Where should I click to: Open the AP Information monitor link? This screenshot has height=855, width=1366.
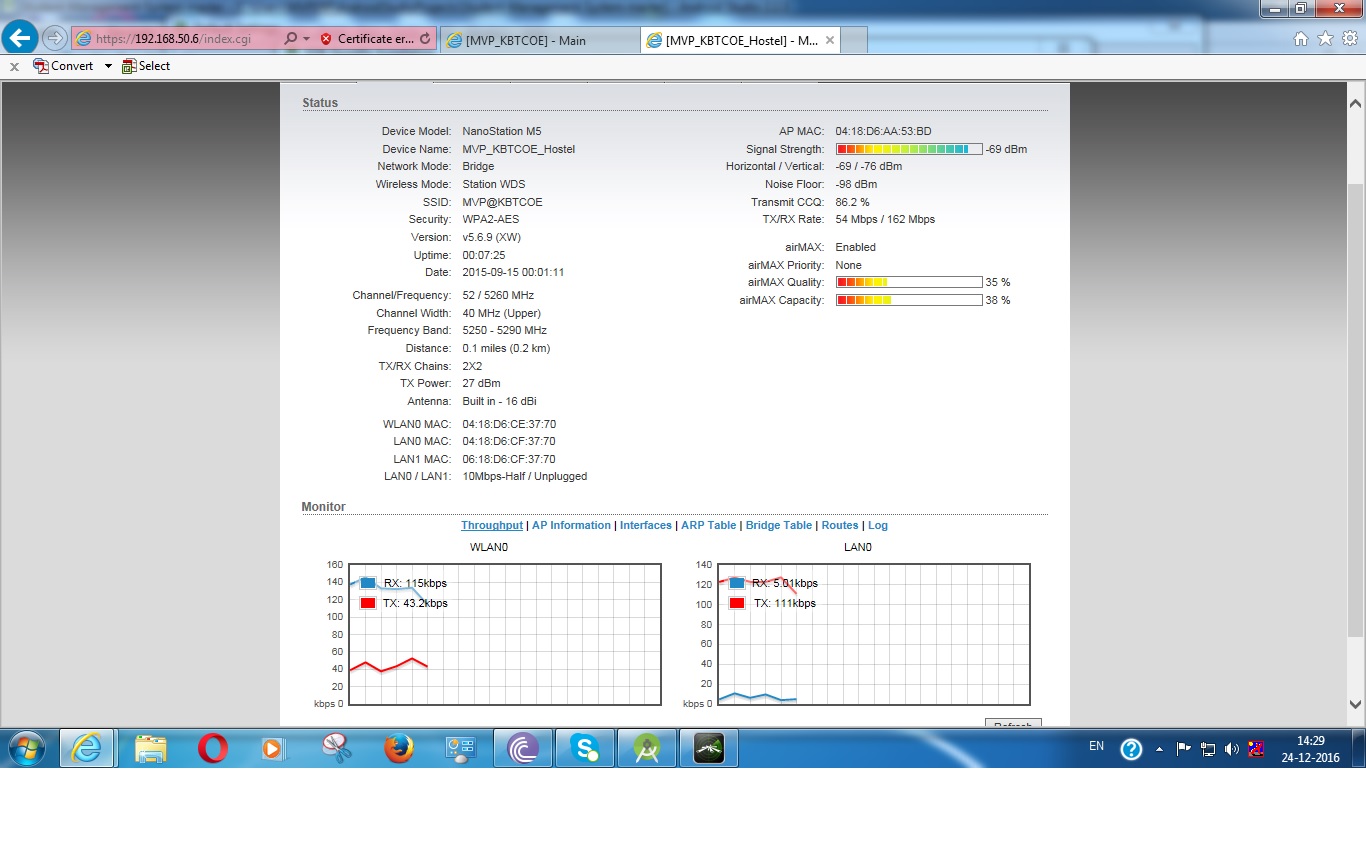(571, 525)
